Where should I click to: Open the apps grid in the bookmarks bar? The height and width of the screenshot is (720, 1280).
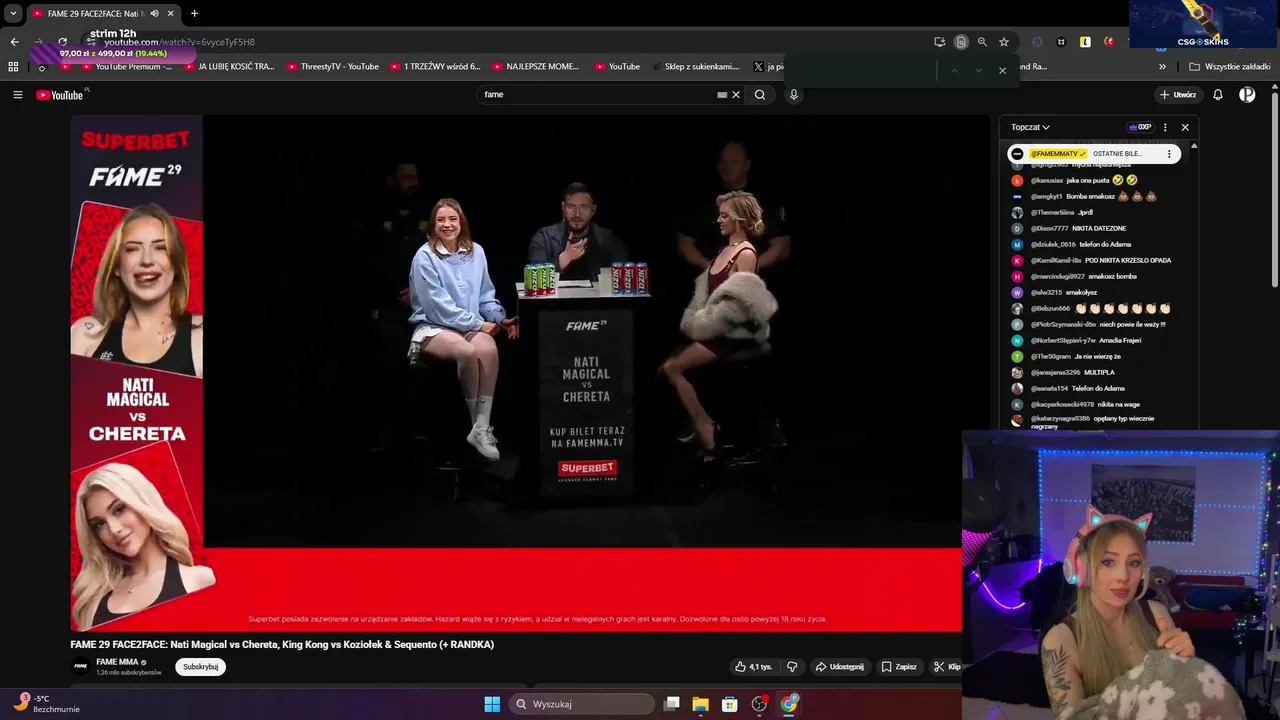tap(13, 67)
